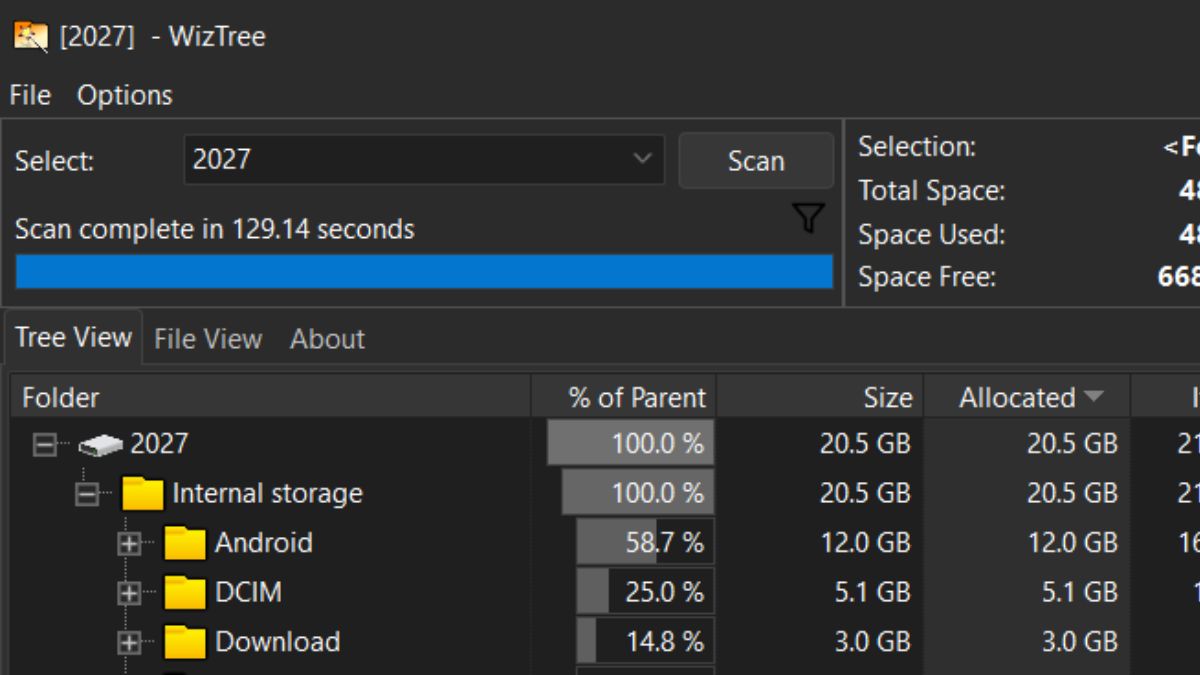Click the Selection: label
This screenshot has height=675, width=1200.
click(x=917, y=147)
